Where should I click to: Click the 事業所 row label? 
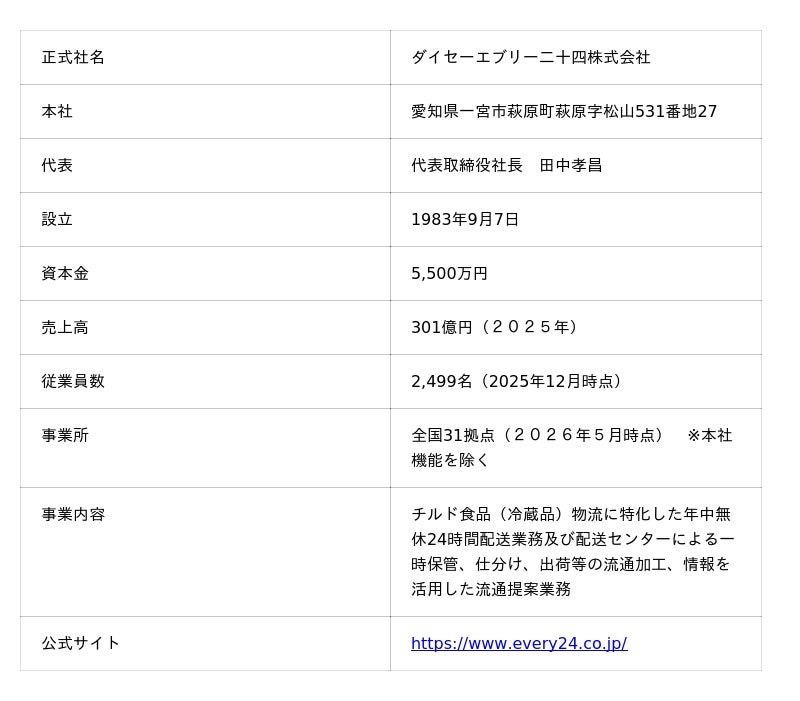(x=65, y=435)
